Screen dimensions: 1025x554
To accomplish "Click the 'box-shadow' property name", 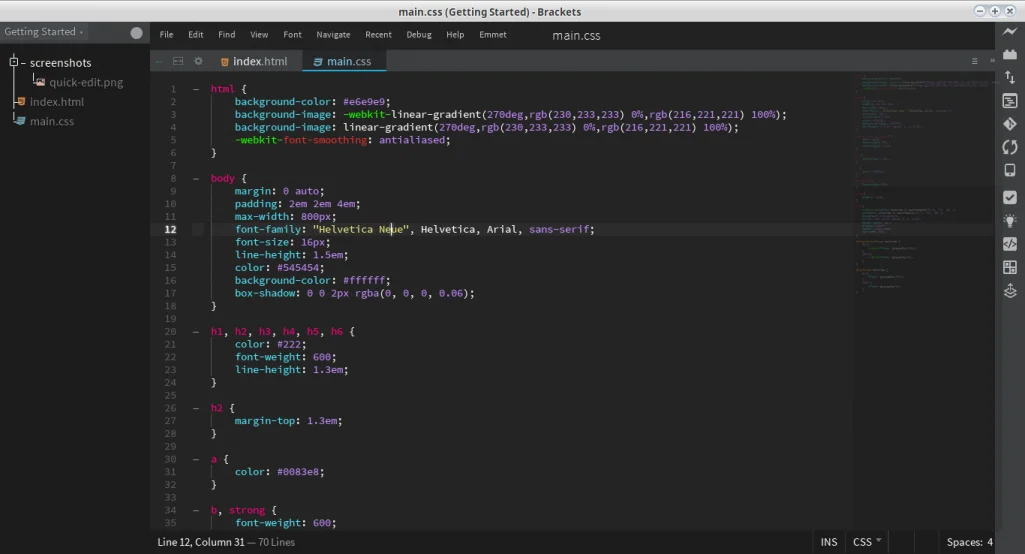I will (265, 294).
